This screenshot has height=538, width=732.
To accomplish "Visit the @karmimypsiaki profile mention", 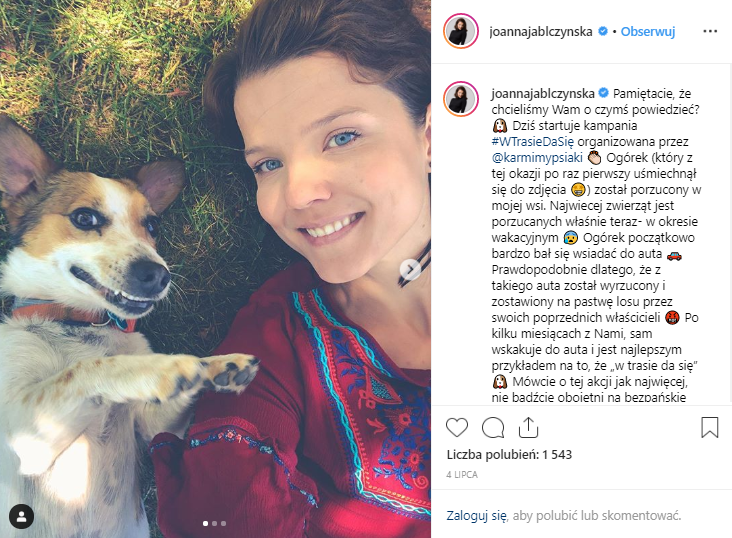I will click(x=537, y=157).
